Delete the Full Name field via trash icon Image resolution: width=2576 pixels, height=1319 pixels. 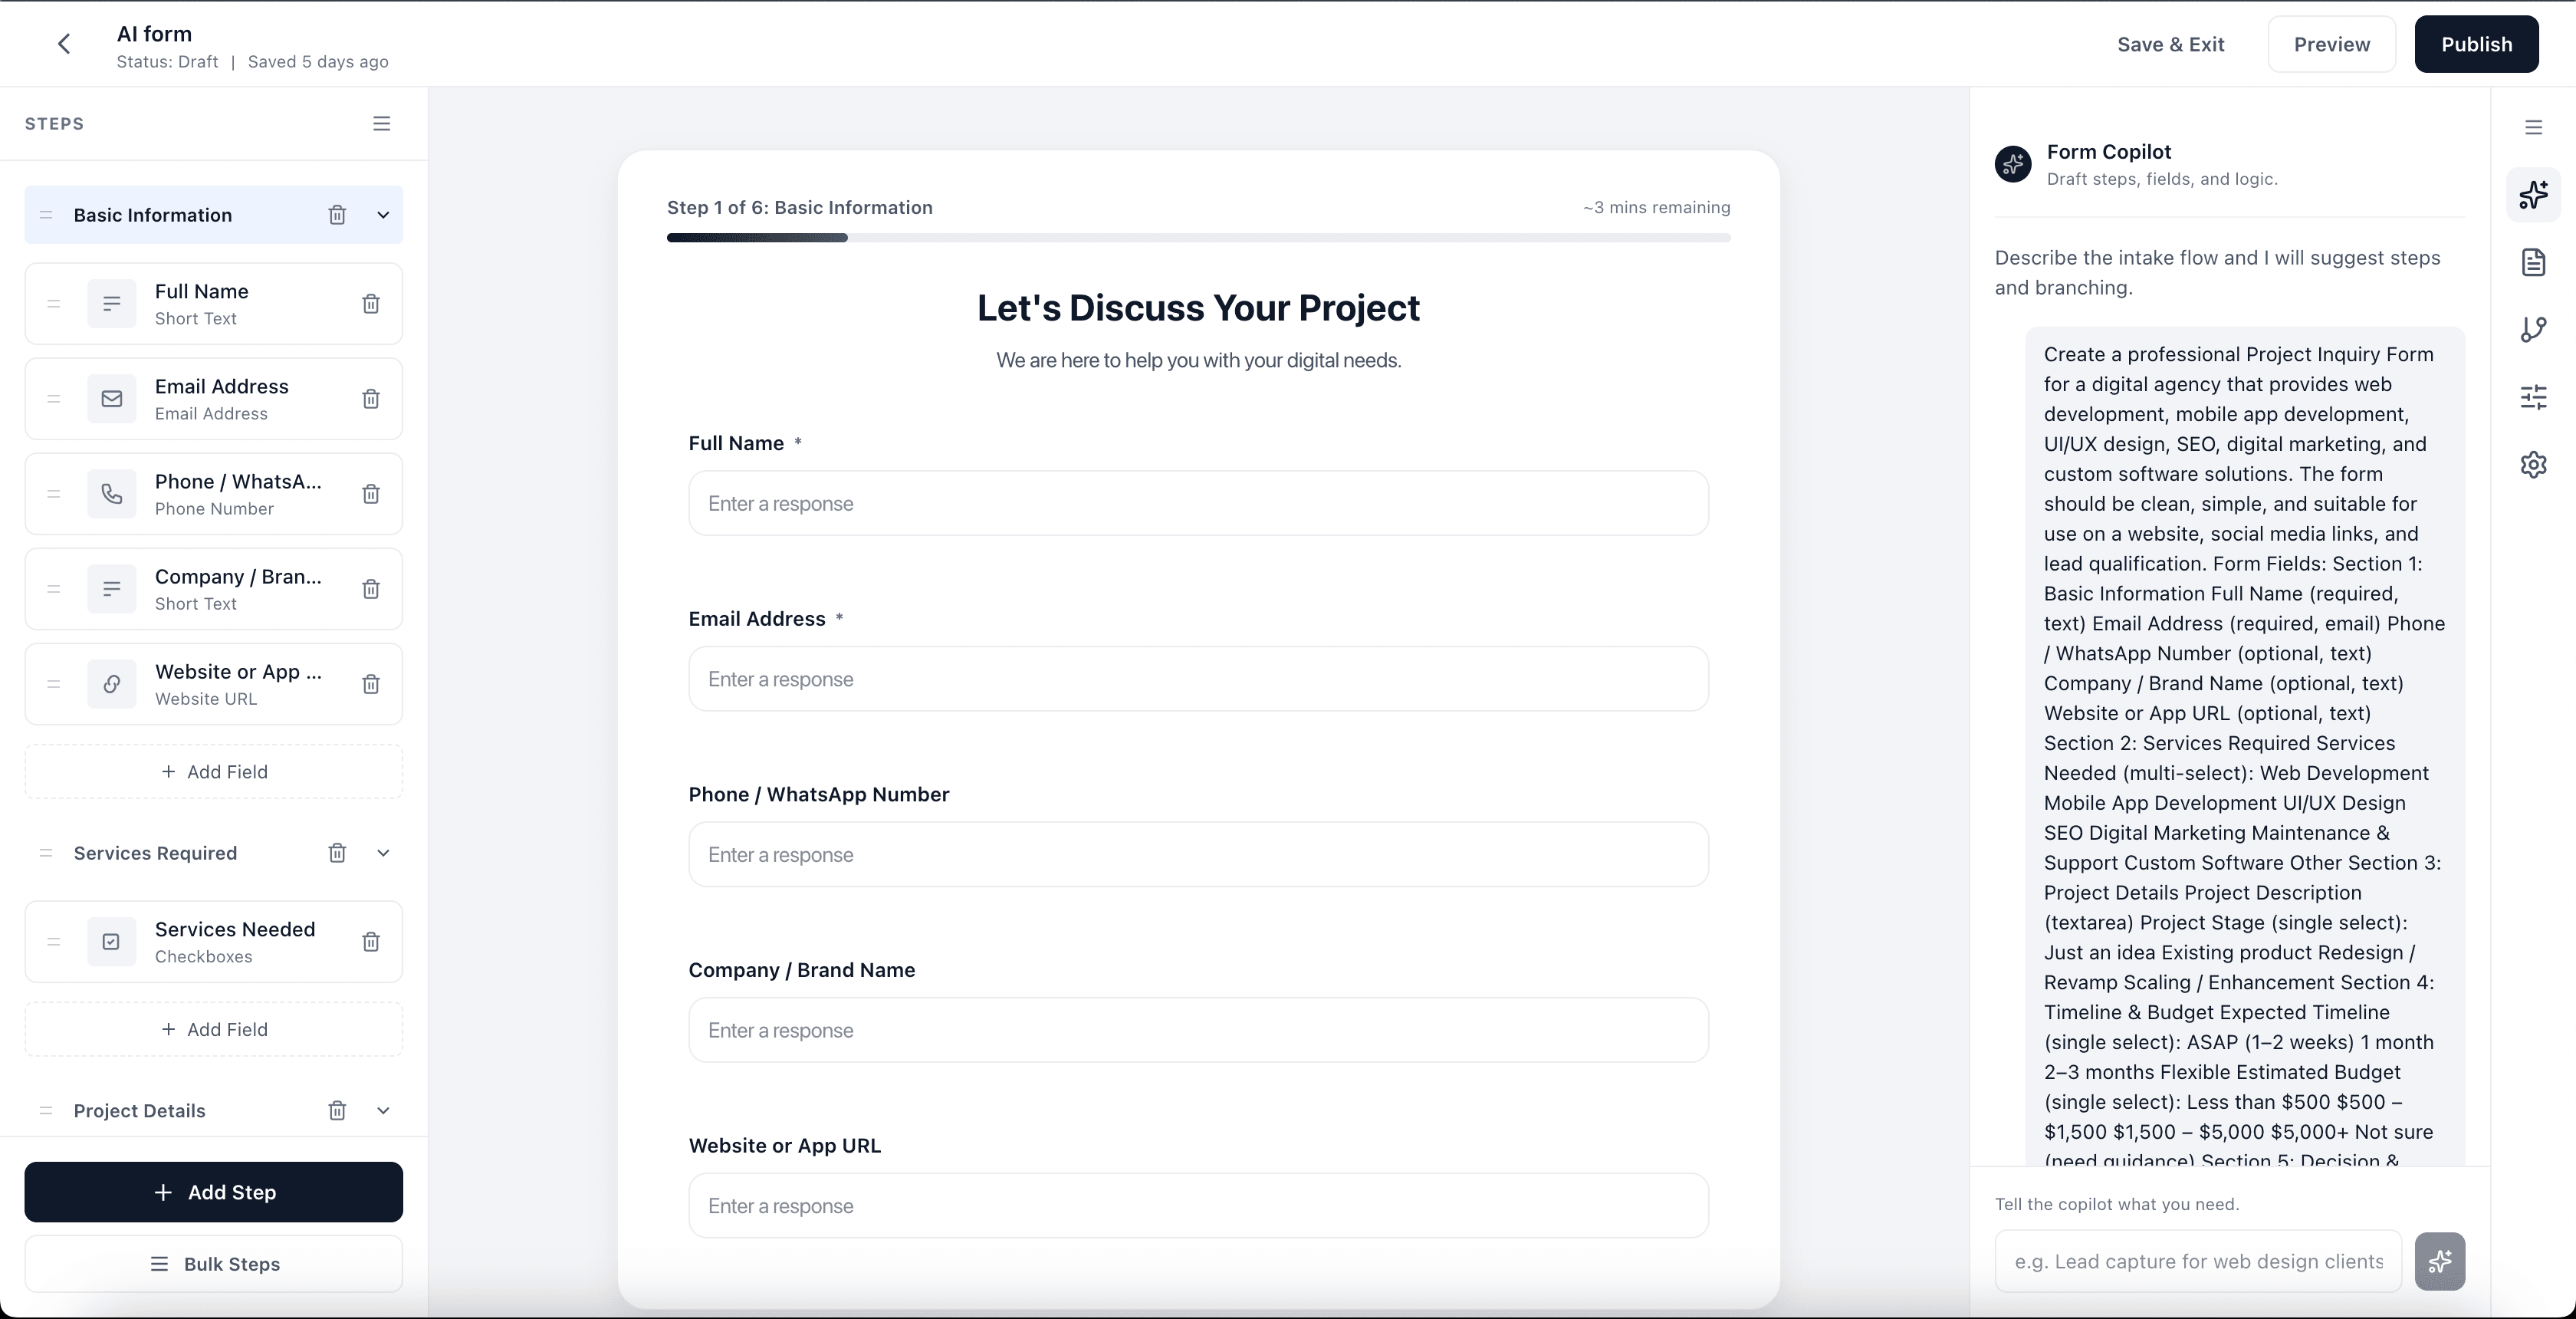[370, 304]
